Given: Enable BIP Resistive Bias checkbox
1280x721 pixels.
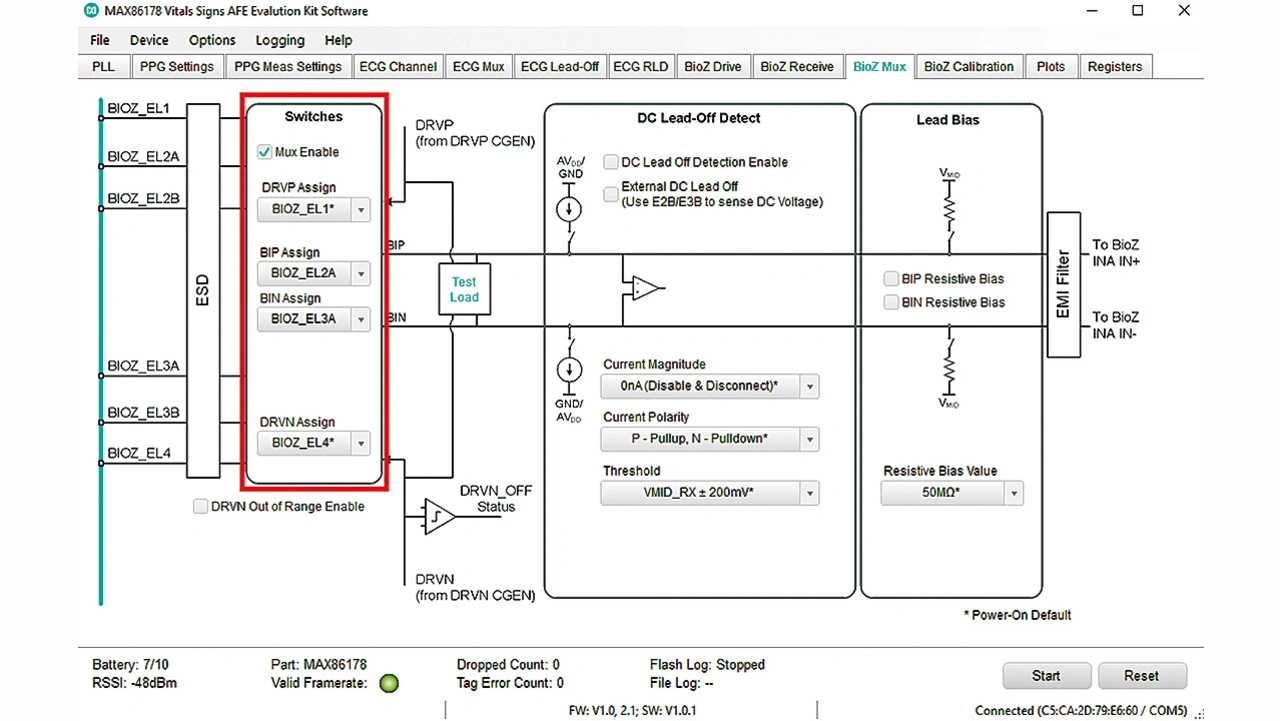Looking at the screenshot, I should [891, 279].
